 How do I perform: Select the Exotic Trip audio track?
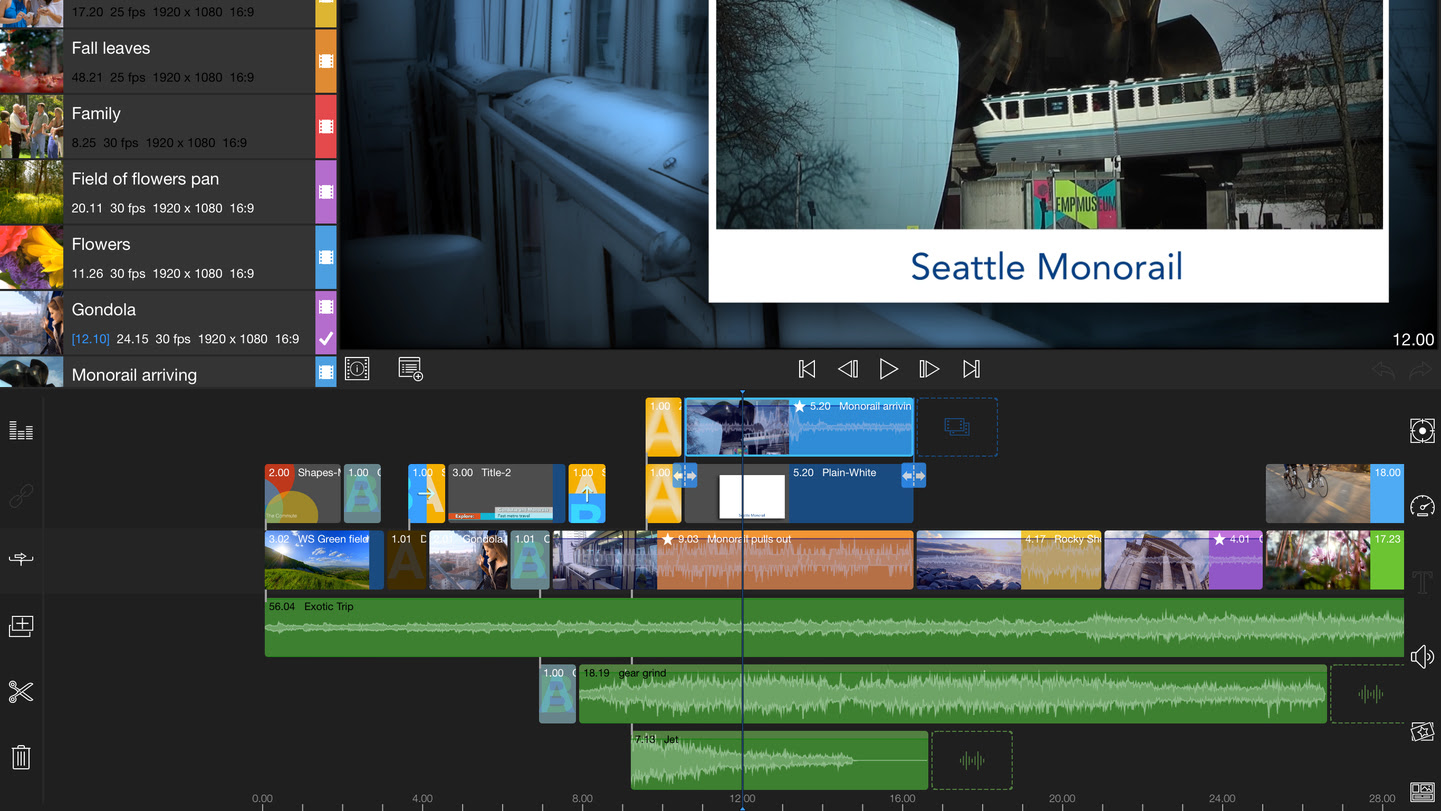tap(834, 627)
